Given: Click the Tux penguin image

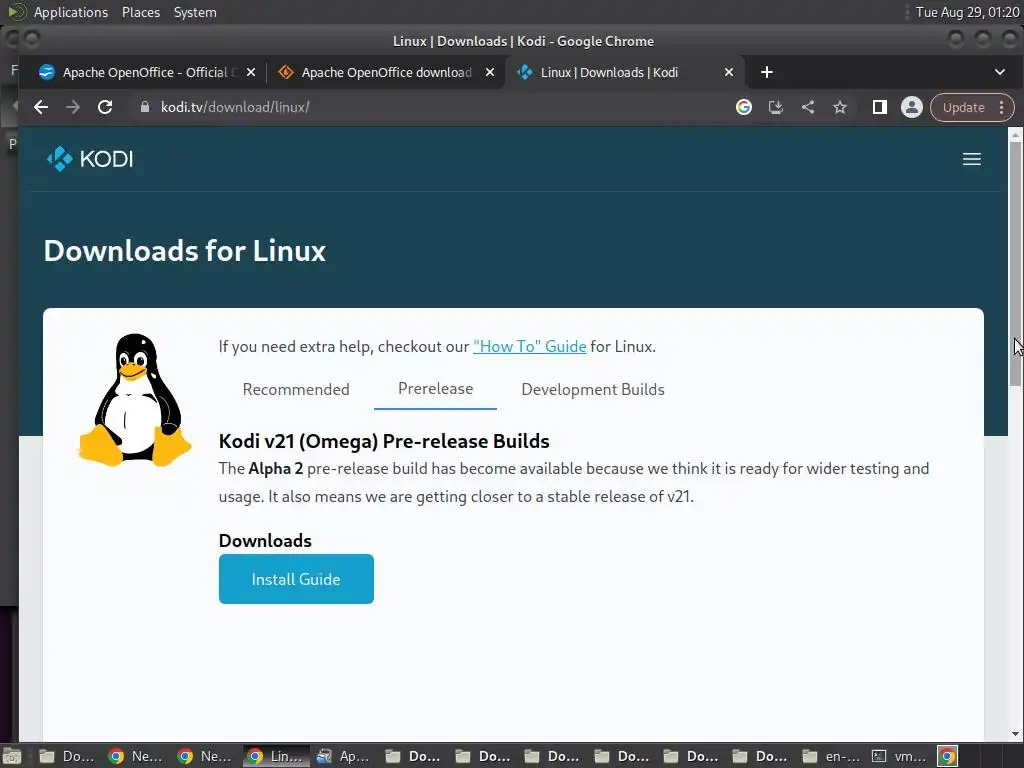Looking at the screenshot, I should click(135, 400).
